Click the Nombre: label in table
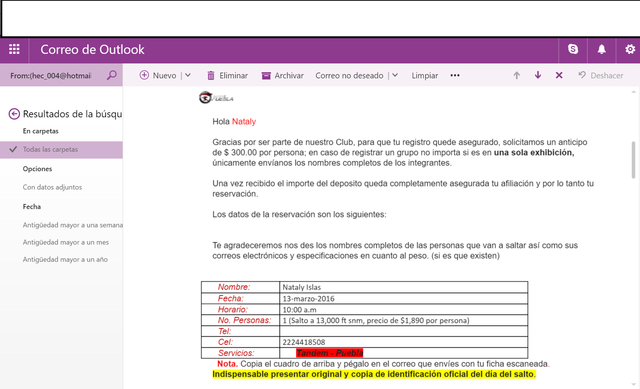Viewport: 640px width, 389px height. point(234,287)
